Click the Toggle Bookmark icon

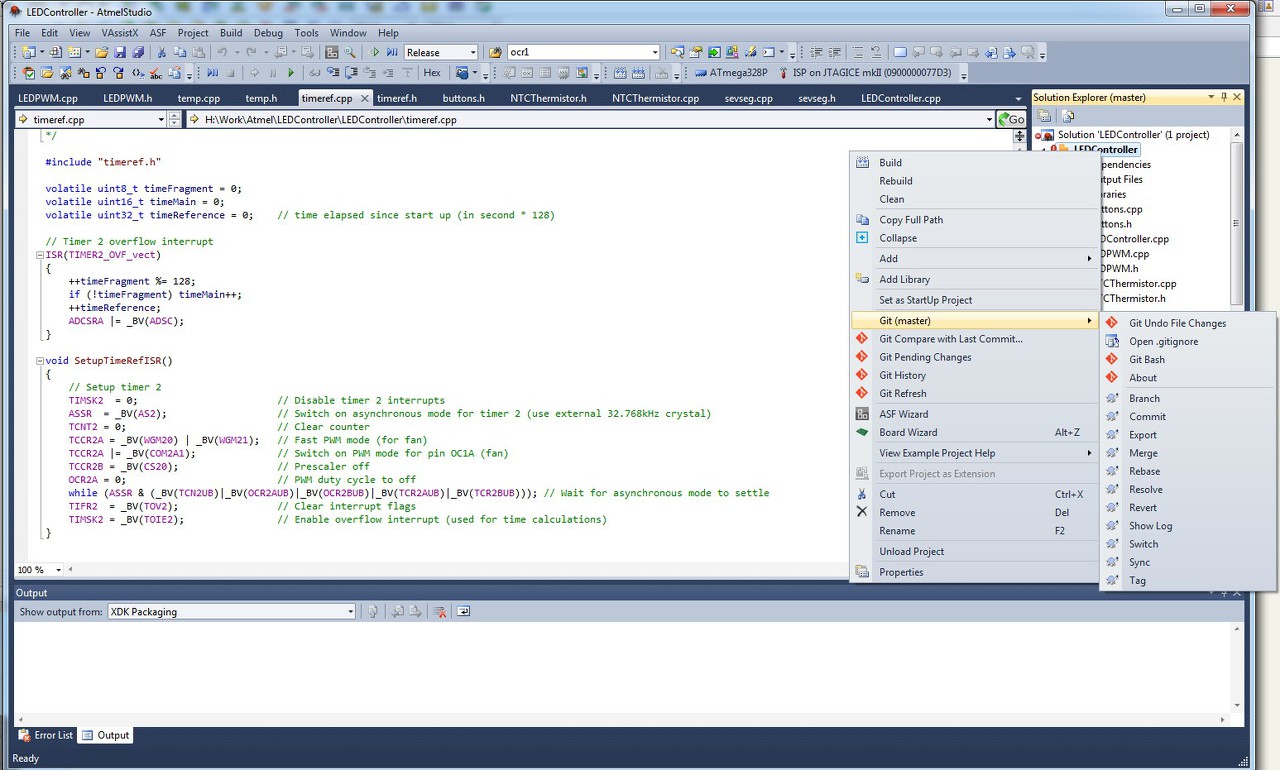[899, 52]
